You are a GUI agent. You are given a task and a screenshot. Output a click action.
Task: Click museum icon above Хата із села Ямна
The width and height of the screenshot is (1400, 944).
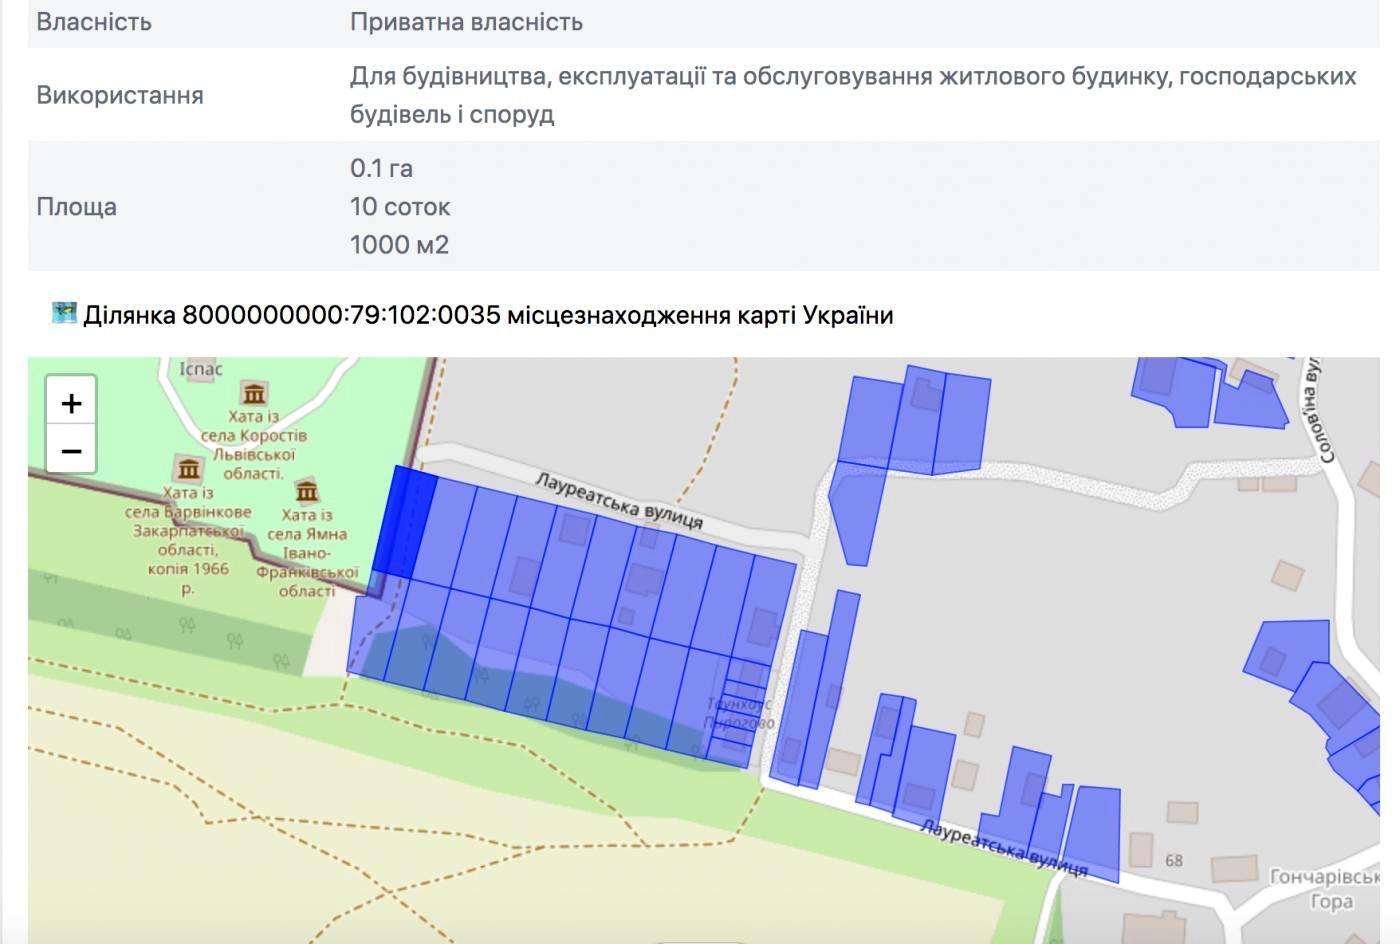pyautogui.click(x=306, y=491)
